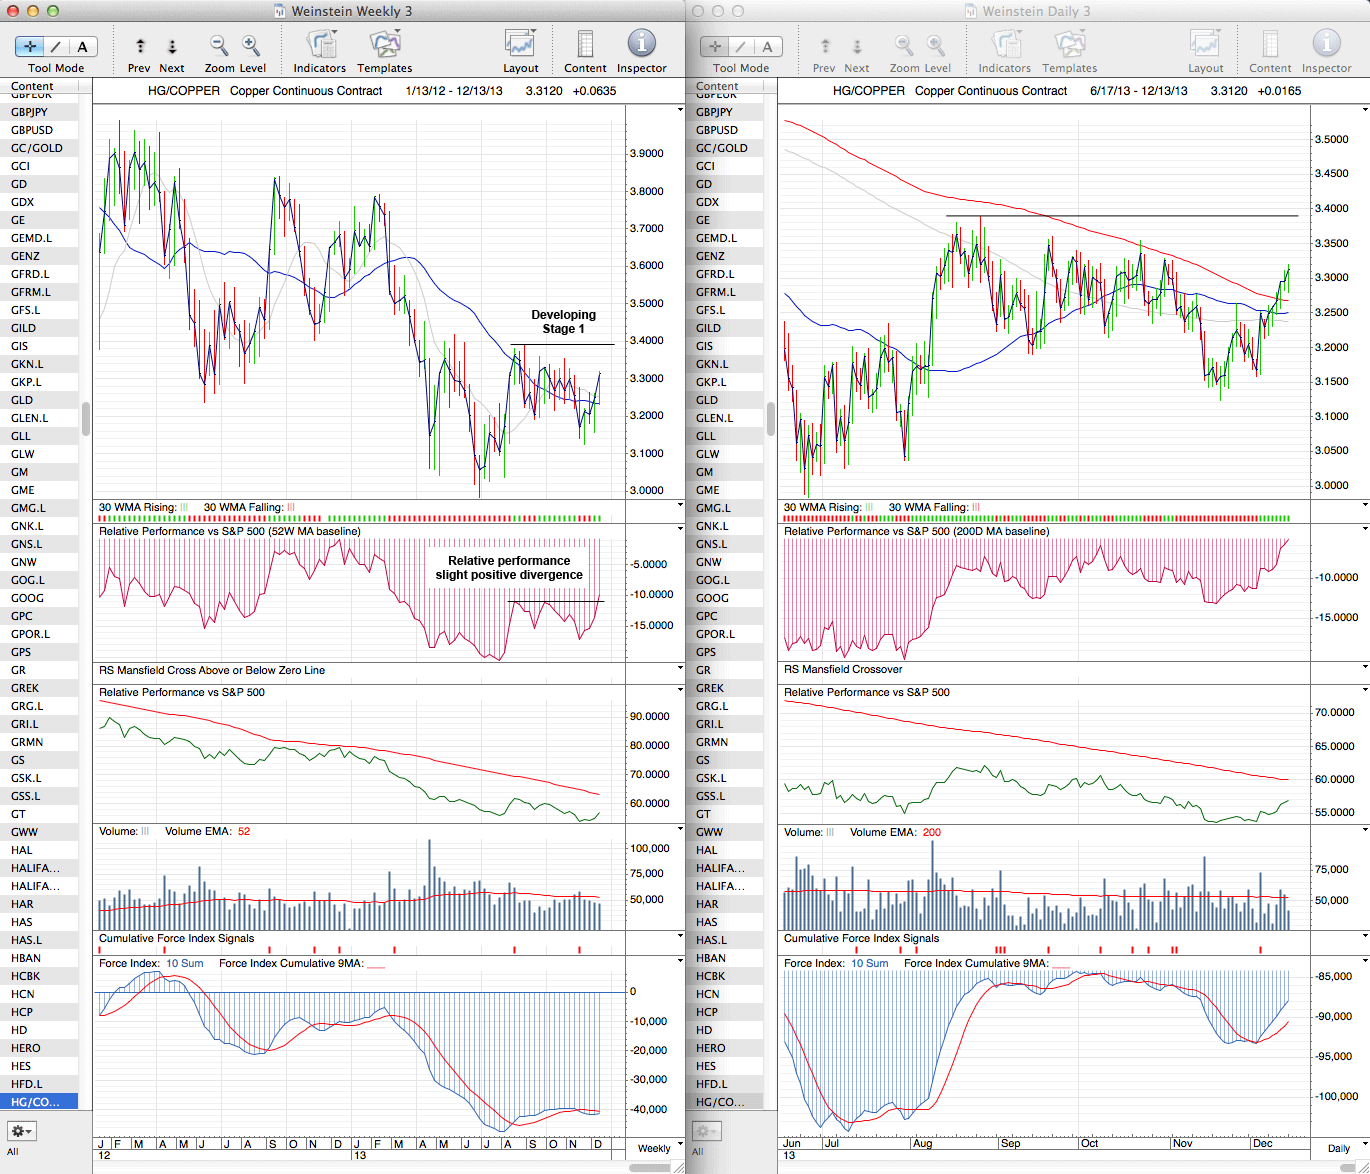Select the crosshair tool in Weekly window
Image resolution: width=1370 pixels, height=1174 pixels.
tap(30, 47)
